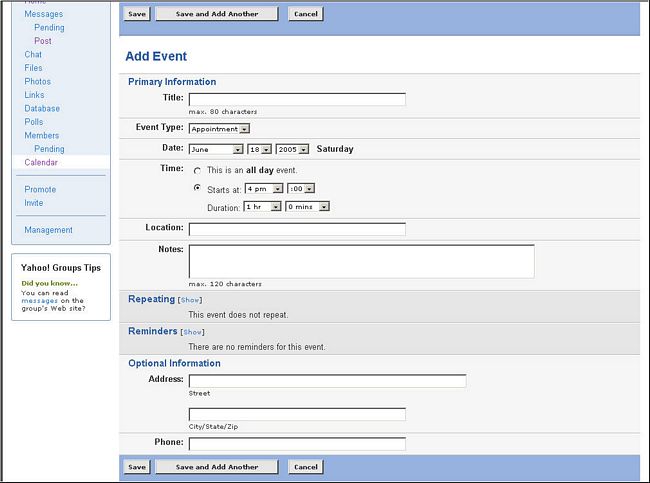Click into the Notes text area
The image size is (650, 483).
[361, 261]
